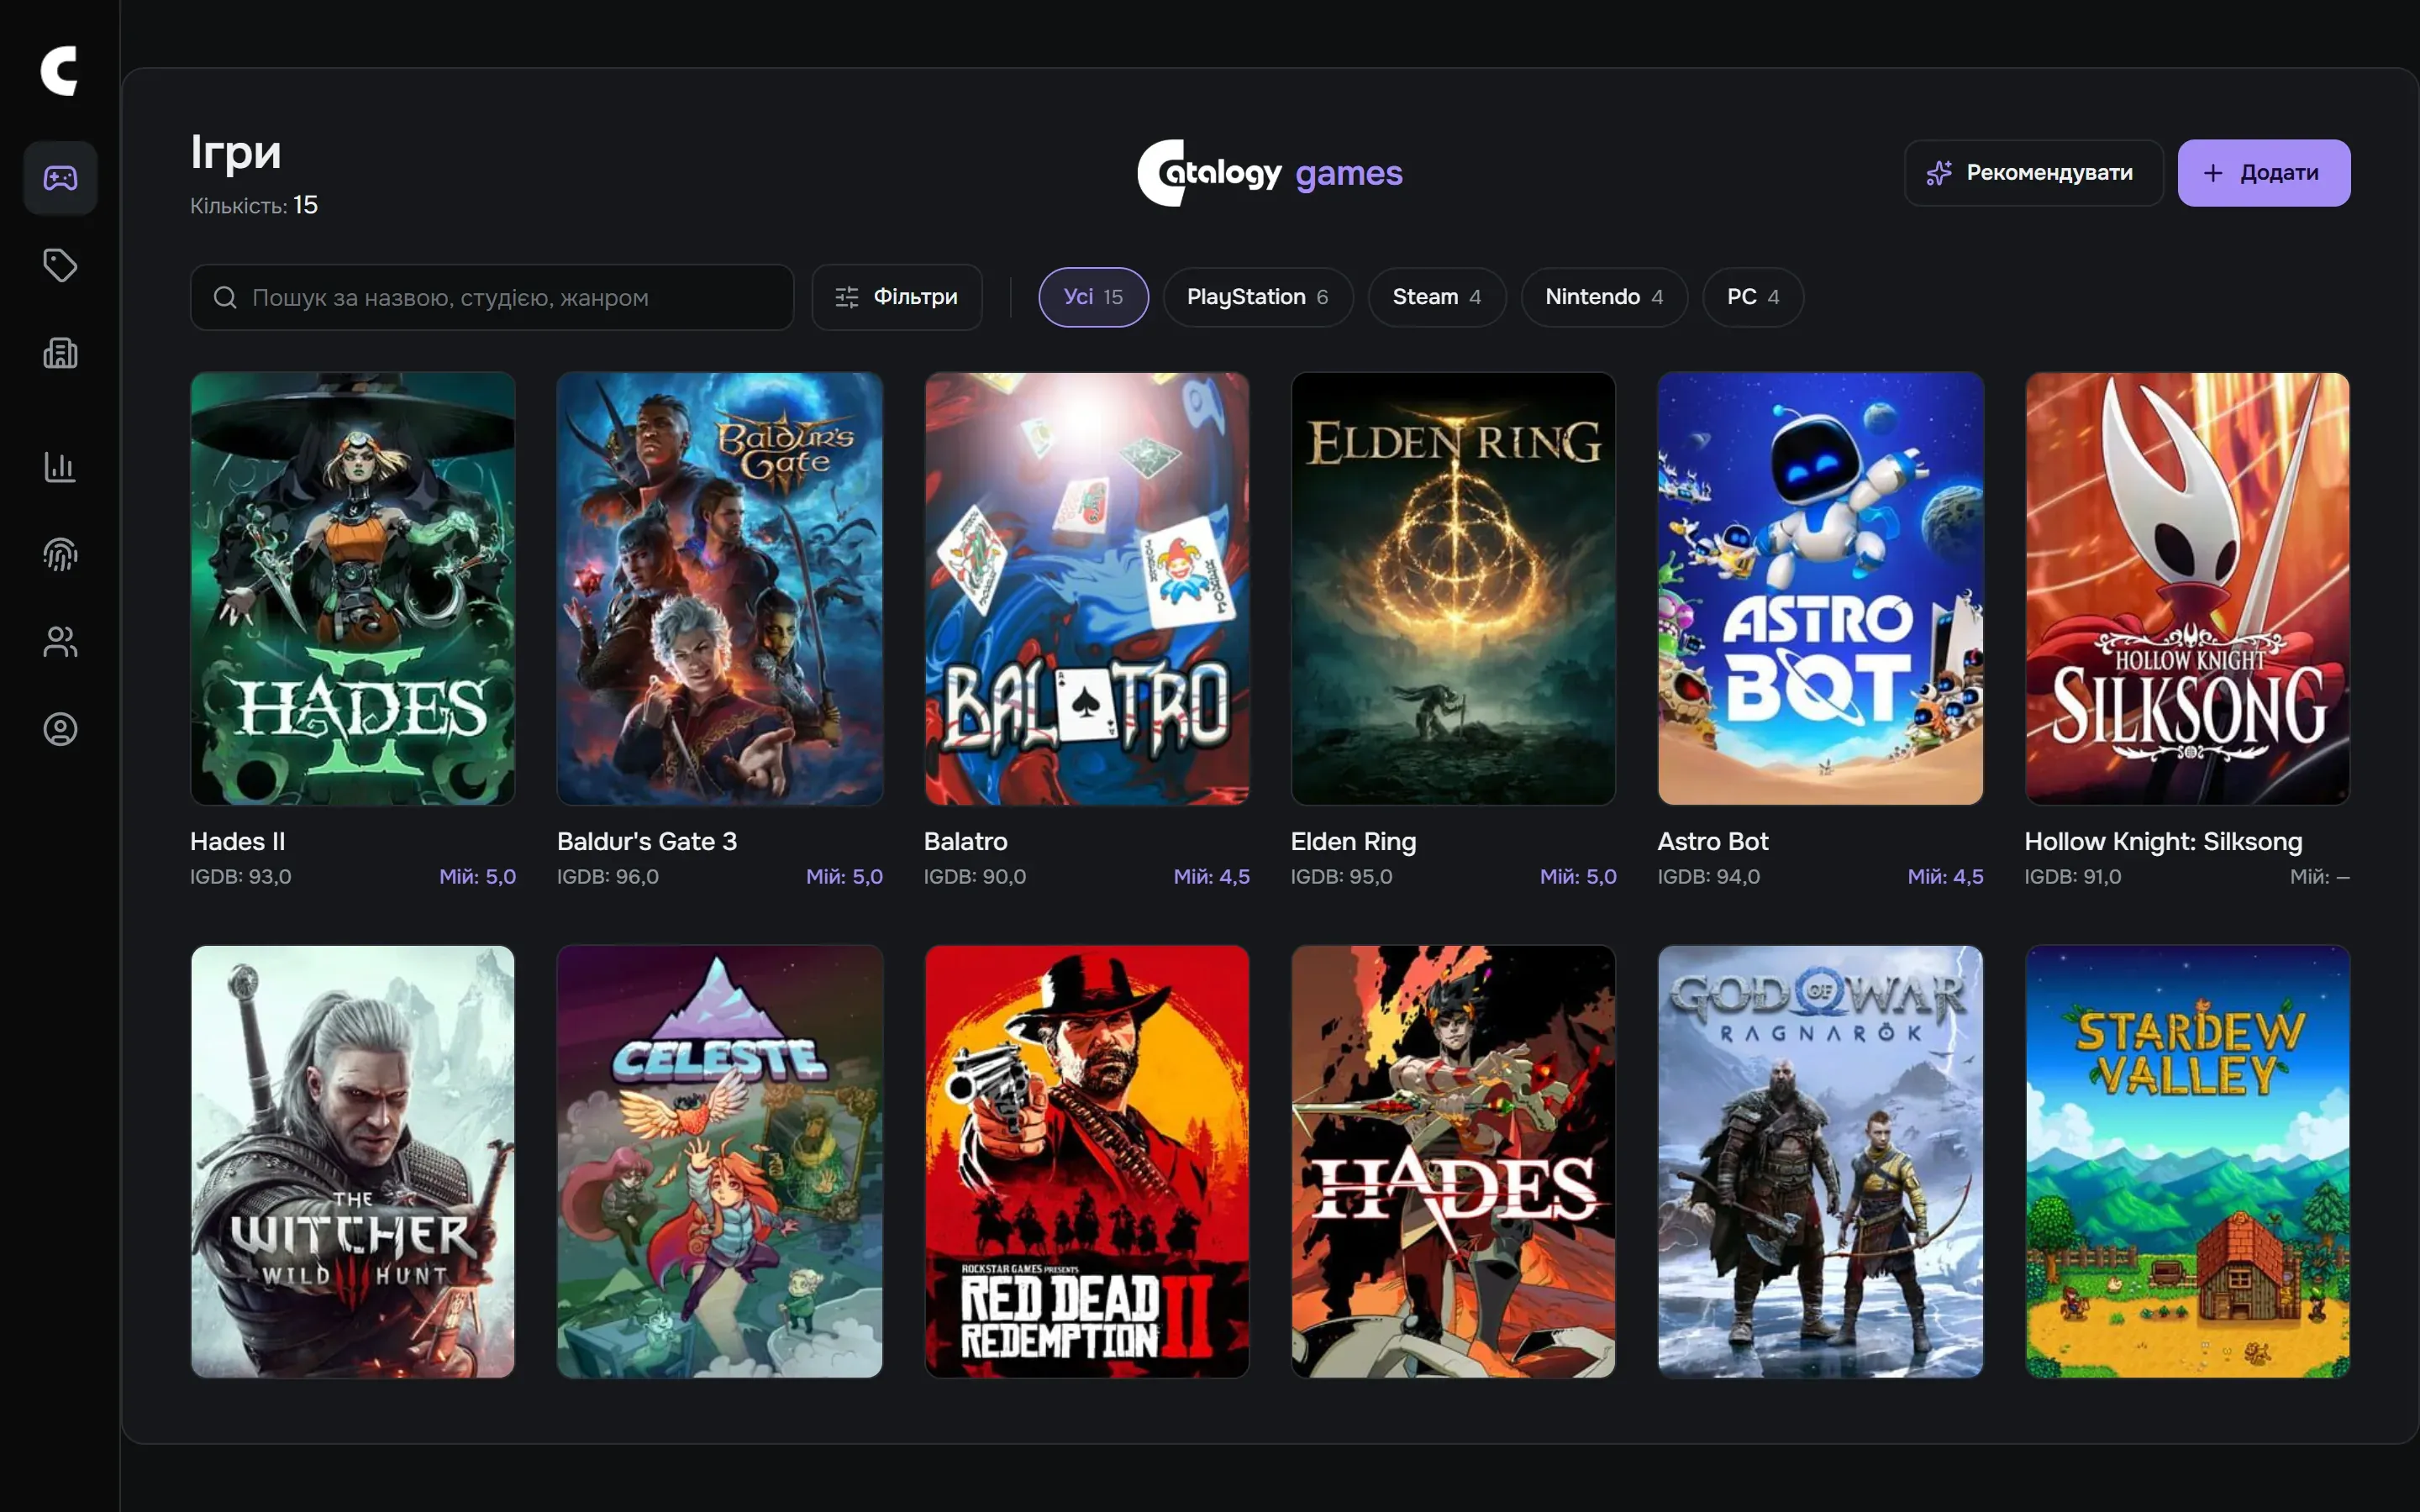Click the Hades II title text

(238, 841)
